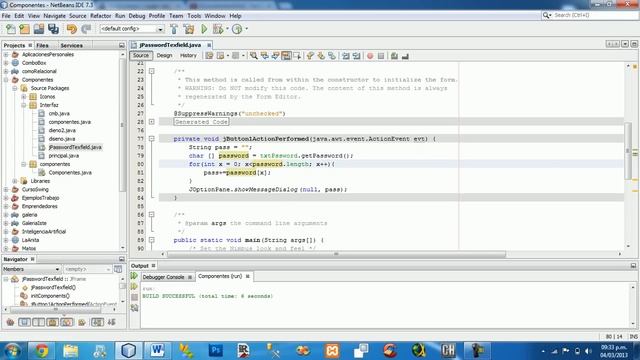Click the Profile Project icon

pos(237,29)
